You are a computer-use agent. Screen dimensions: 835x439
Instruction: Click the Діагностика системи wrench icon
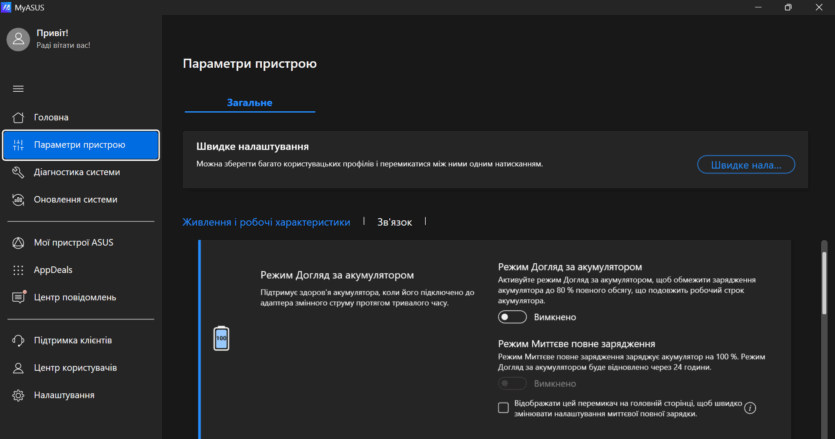[x=17, y=172]
